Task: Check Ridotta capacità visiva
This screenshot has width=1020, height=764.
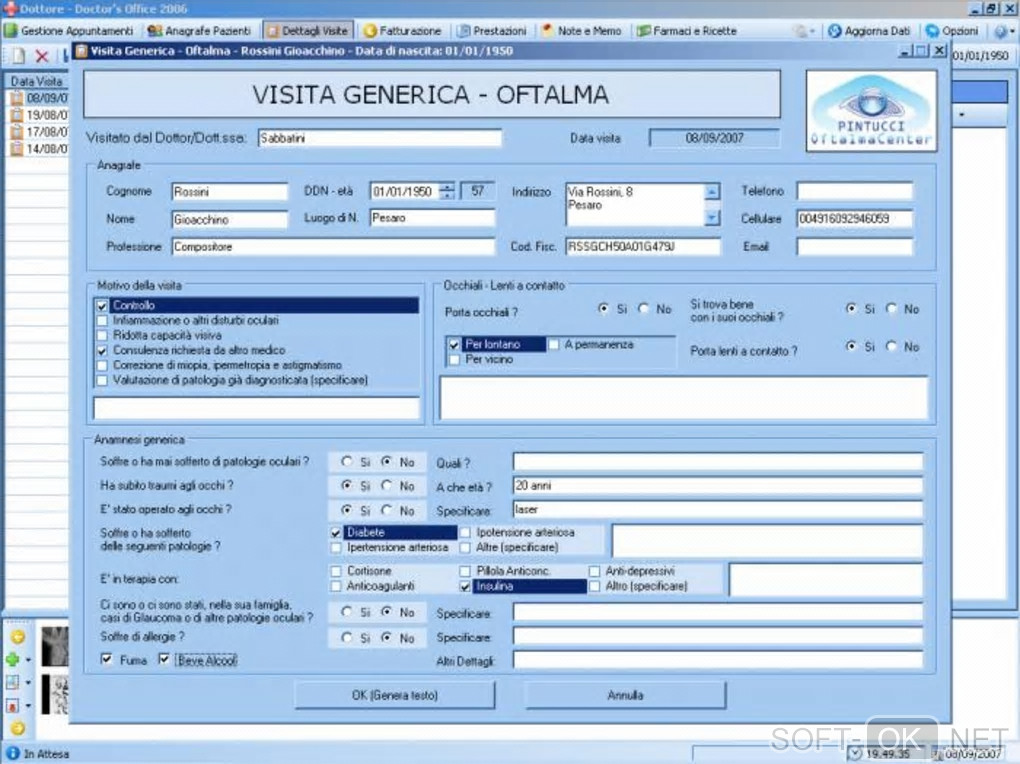Action: click(102, 336)
